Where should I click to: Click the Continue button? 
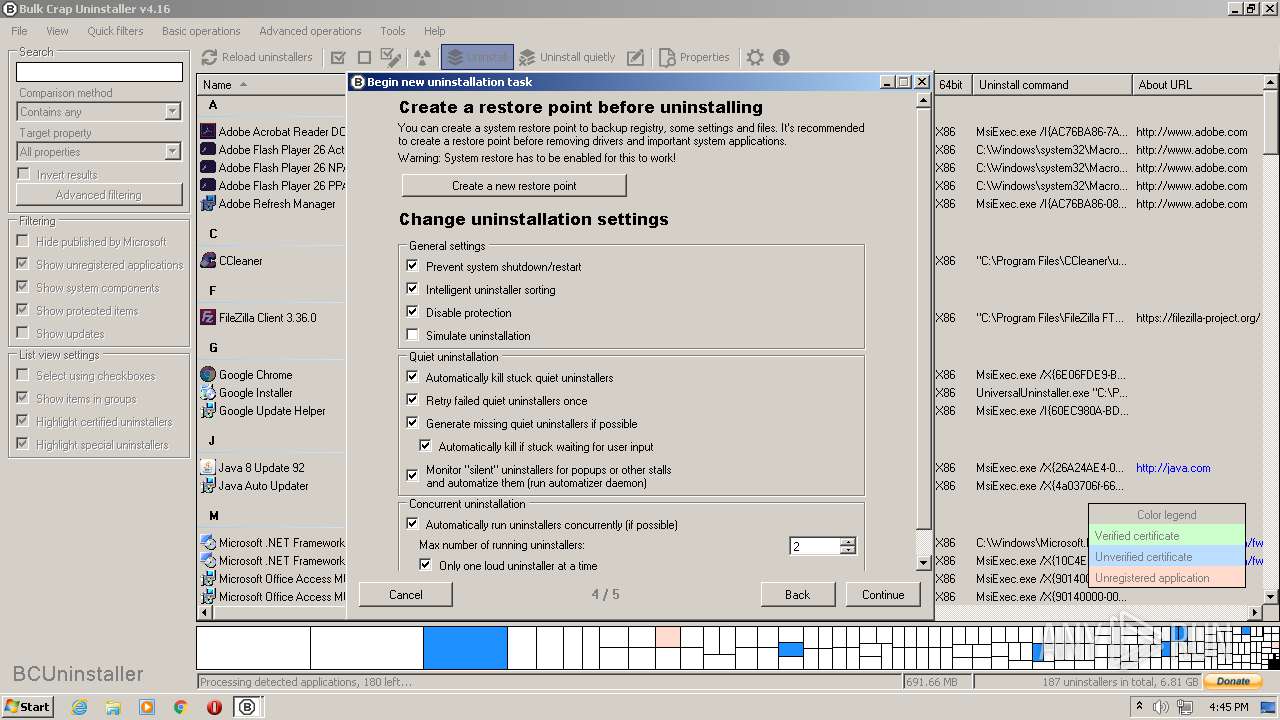click(883, 594)
